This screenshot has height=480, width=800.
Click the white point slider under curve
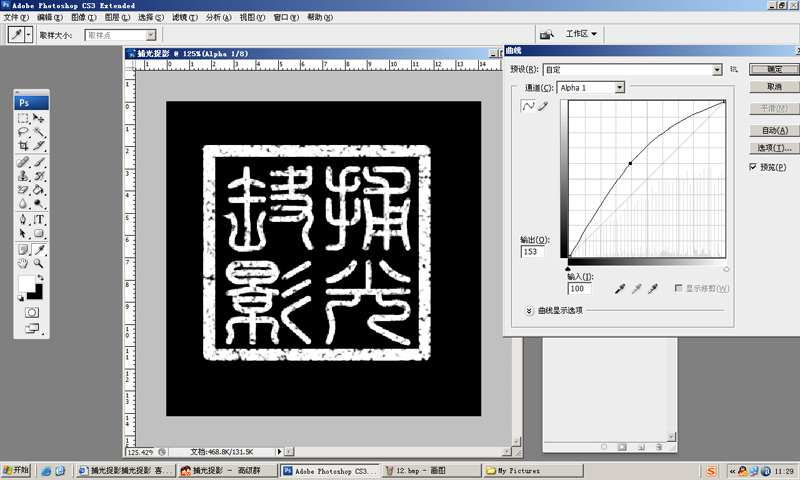point(726,269)
